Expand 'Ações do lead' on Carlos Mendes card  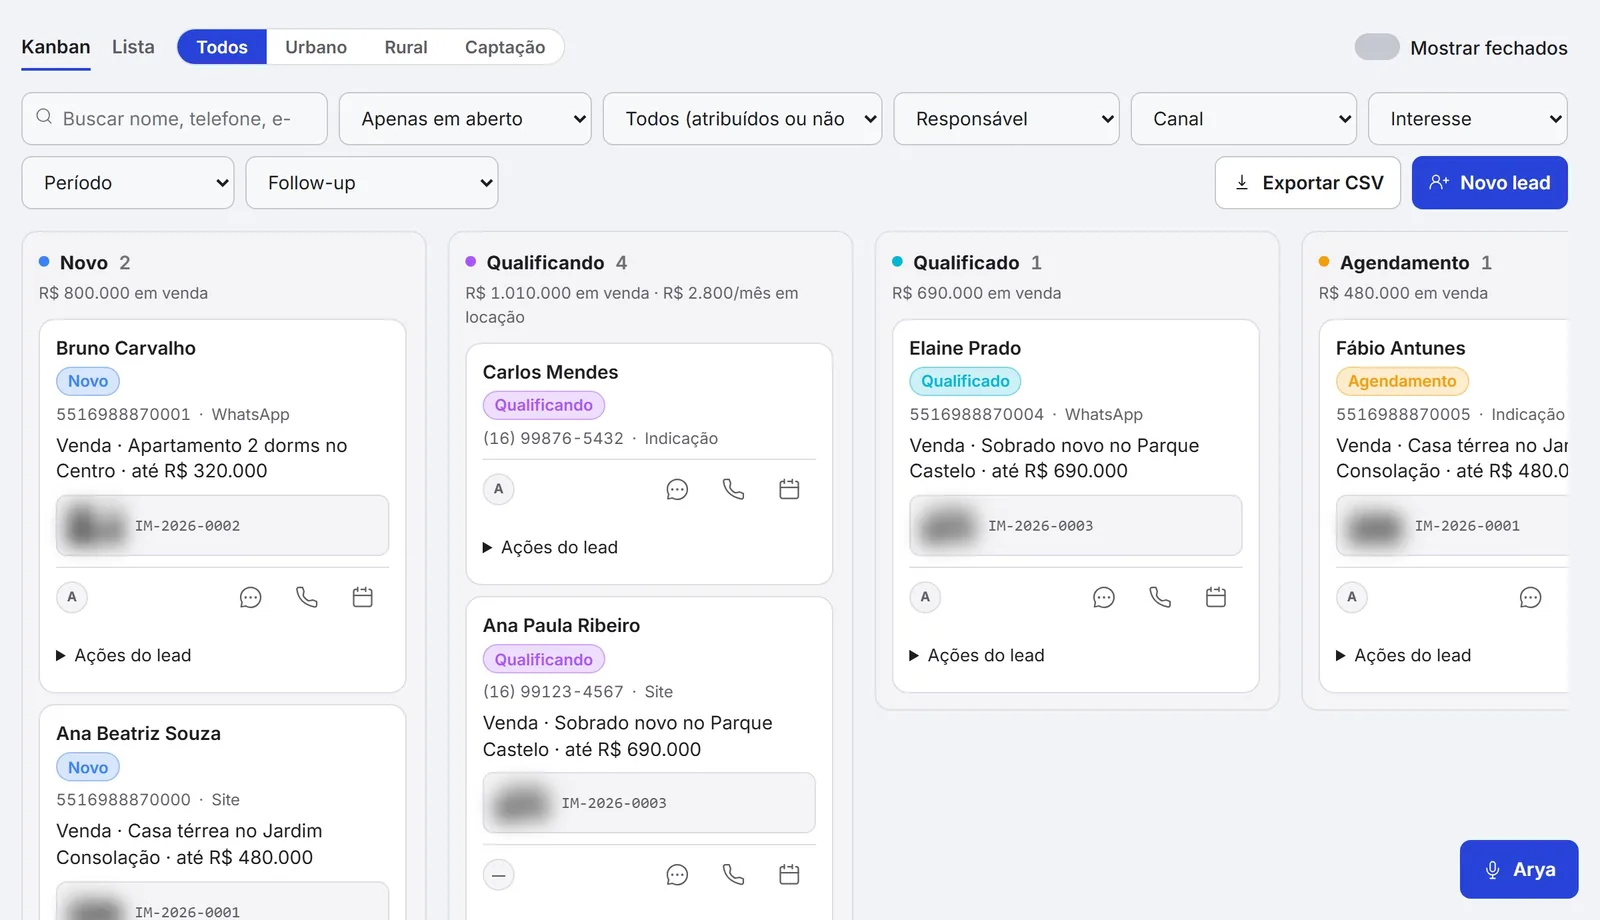coord(550,548)
